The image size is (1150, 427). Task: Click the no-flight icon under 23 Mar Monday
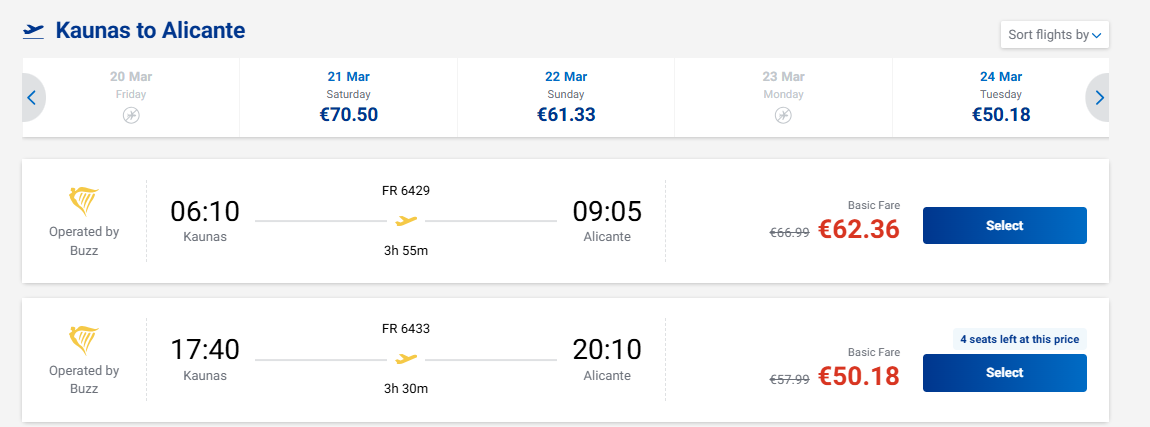click(783, 116)
